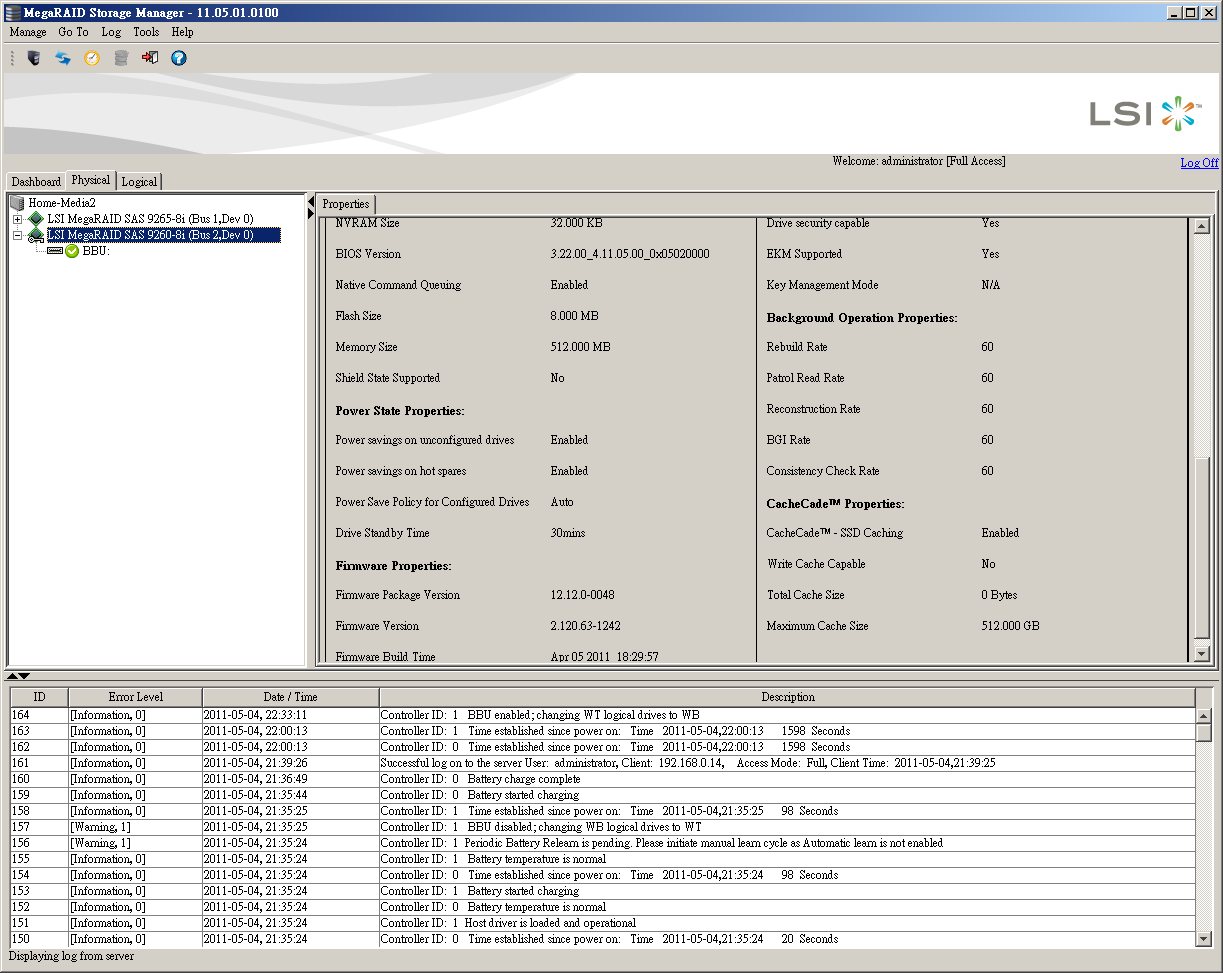1223x973 pixels.
Task: Click the [Warning, 1] cell of ID 157
Action: click(135, 827)
